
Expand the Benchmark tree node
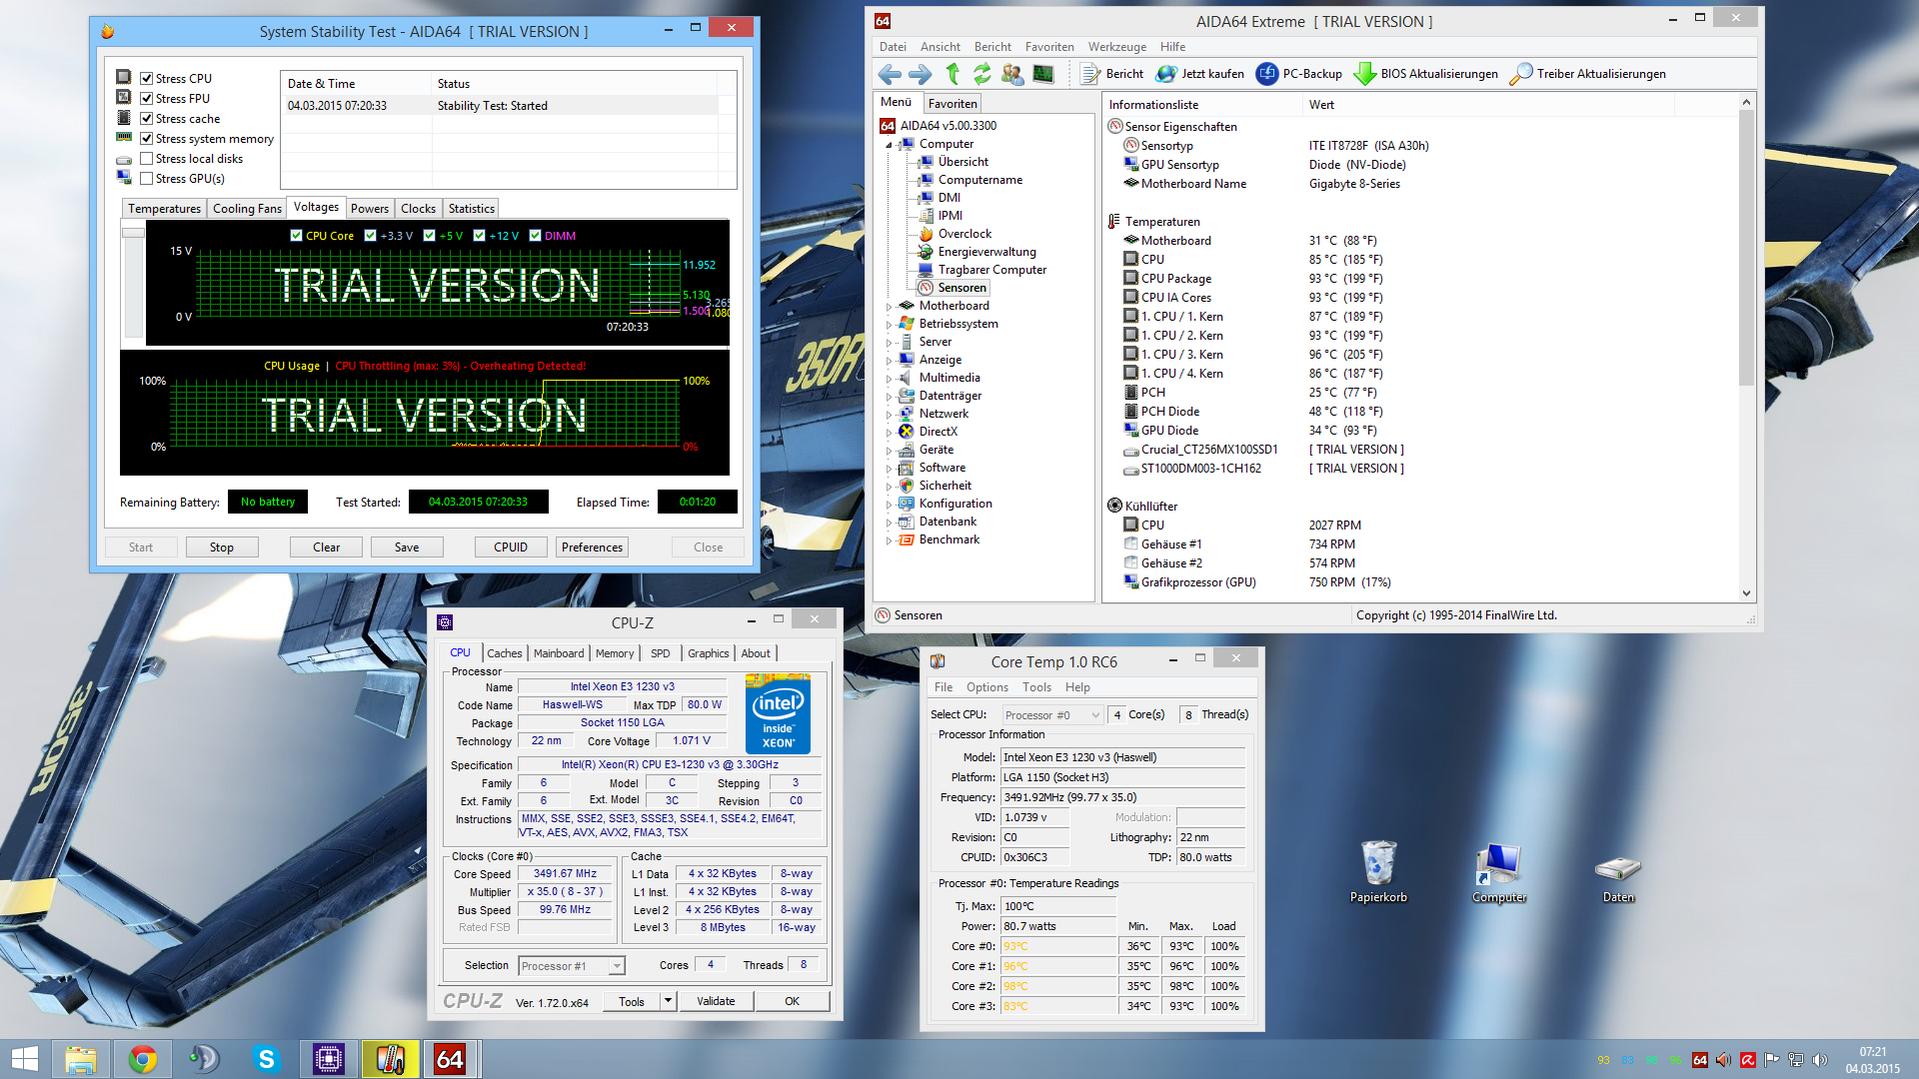coord(889,540)
